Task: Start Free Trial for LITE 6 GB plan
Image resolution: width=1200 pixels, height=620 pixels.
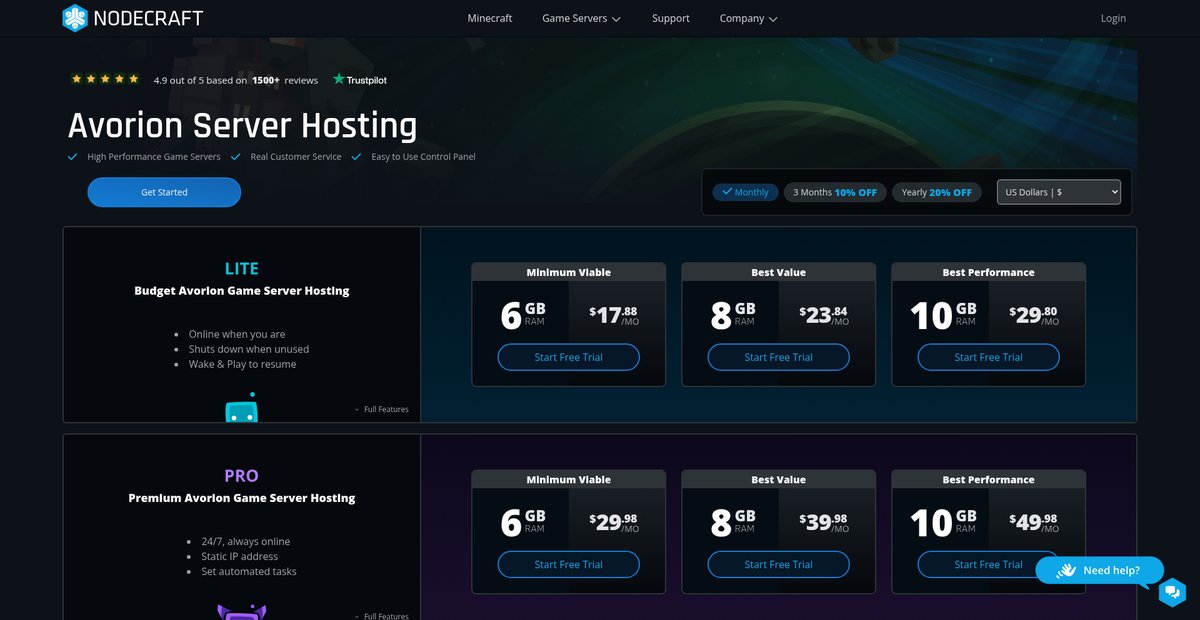Action: point(569,357)
